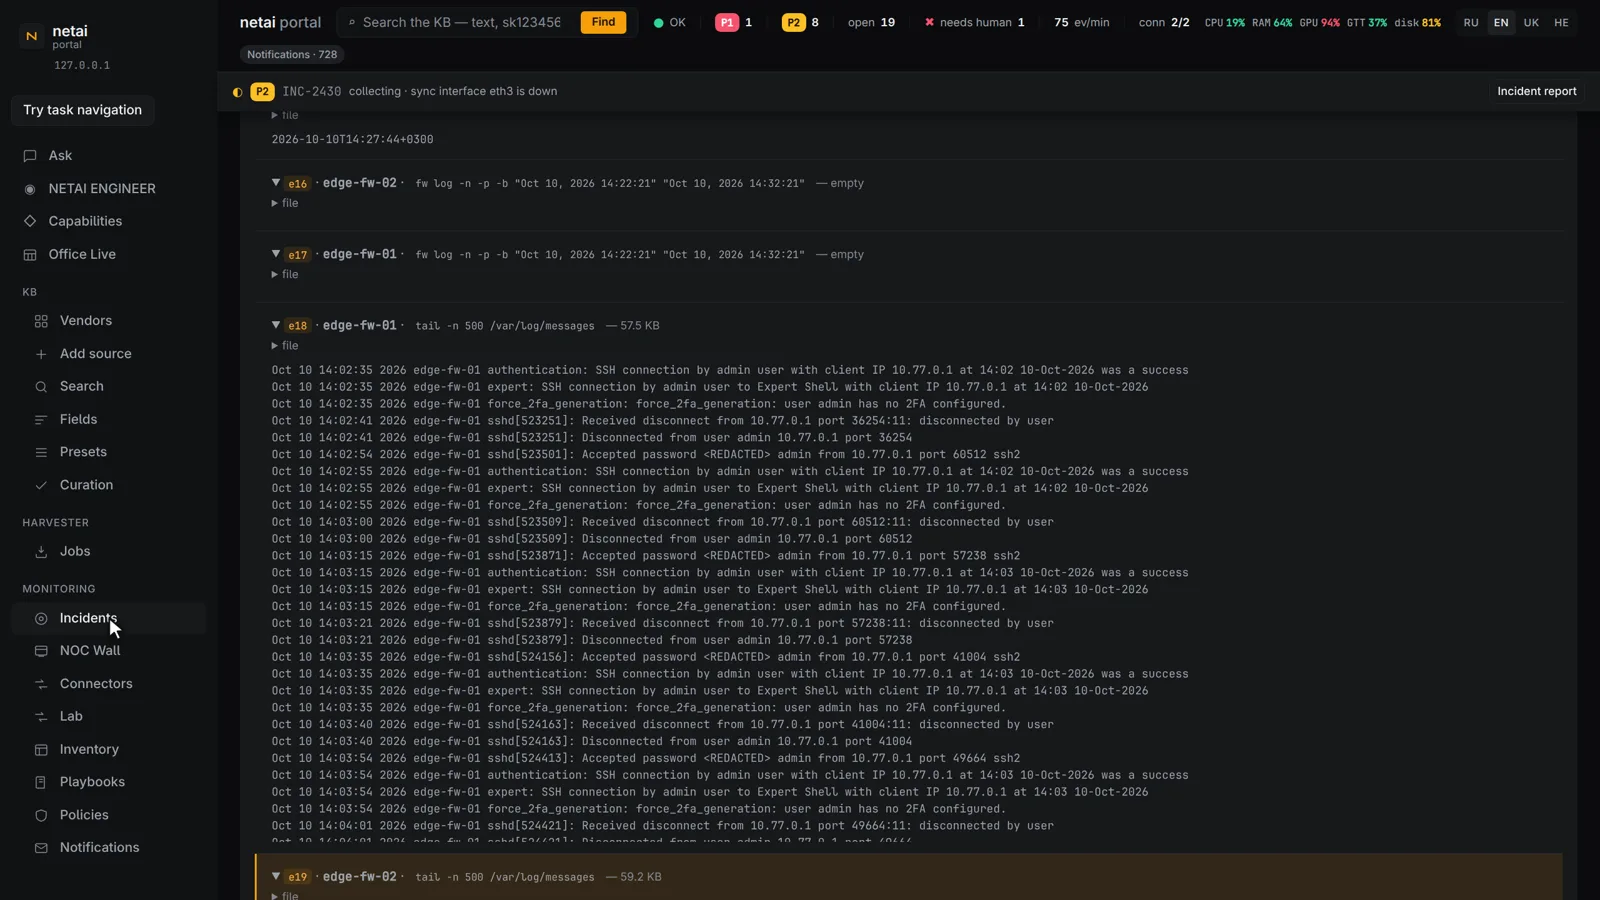Screen dimensions: 1600x900
Task: Open Incidents in the sidebar
Action: (109, 618)
